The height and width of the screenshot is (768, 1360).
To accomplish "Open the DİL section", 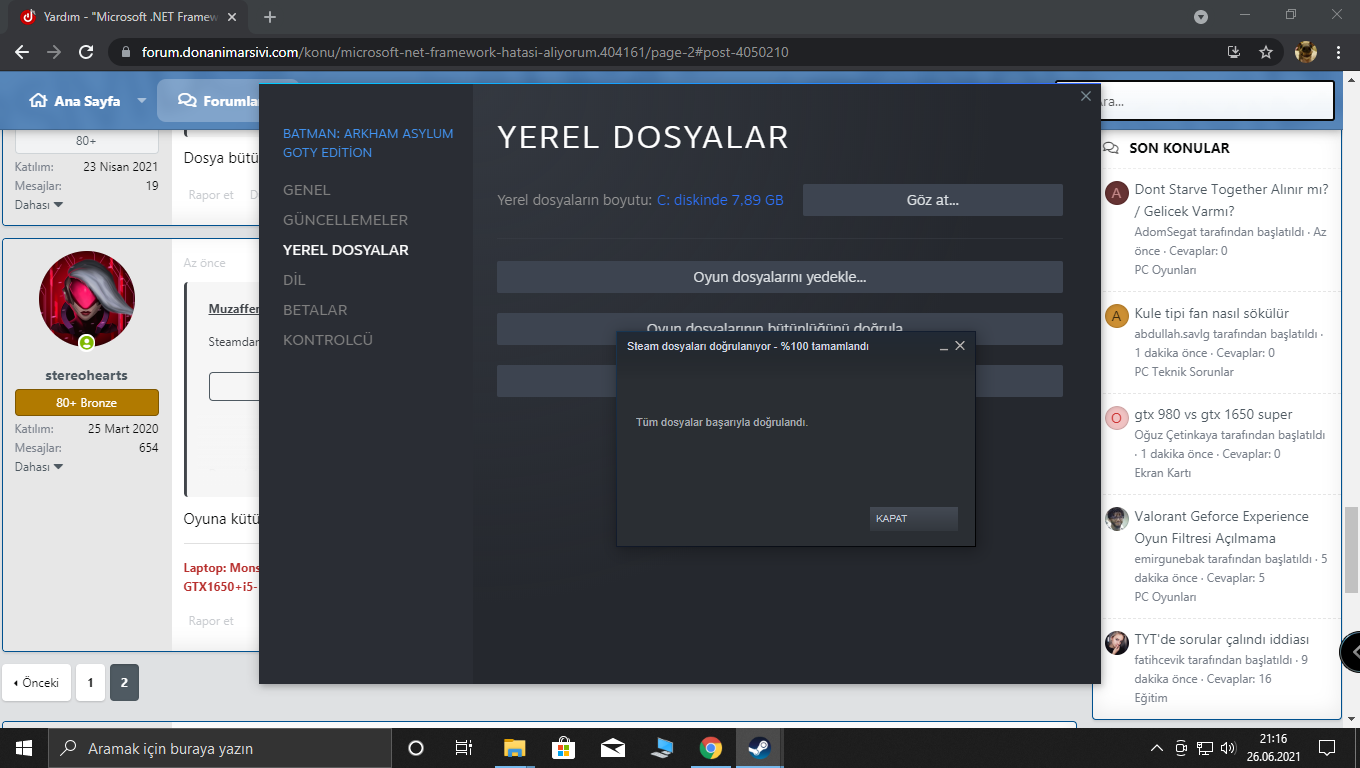I will click(x=294, y=280).
